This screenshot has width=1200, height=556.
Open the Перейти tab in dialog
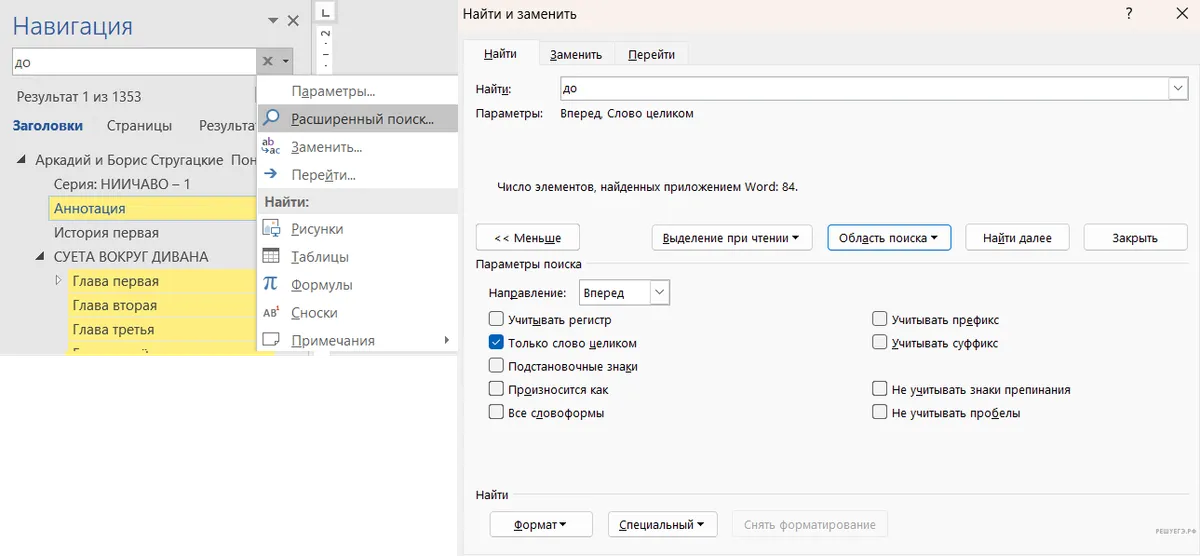pyautogui.click(x=651, y=54)
